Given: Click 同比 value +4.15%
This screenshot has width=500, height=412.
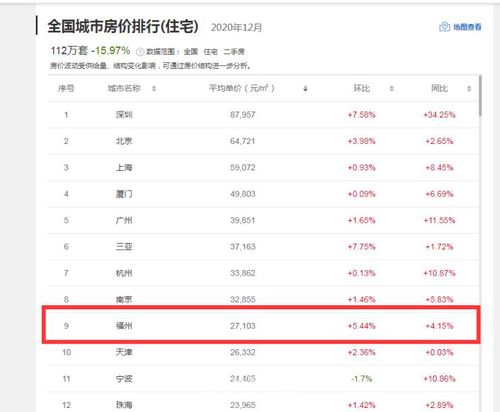Looking at the screenshot, I should [439, 326].
